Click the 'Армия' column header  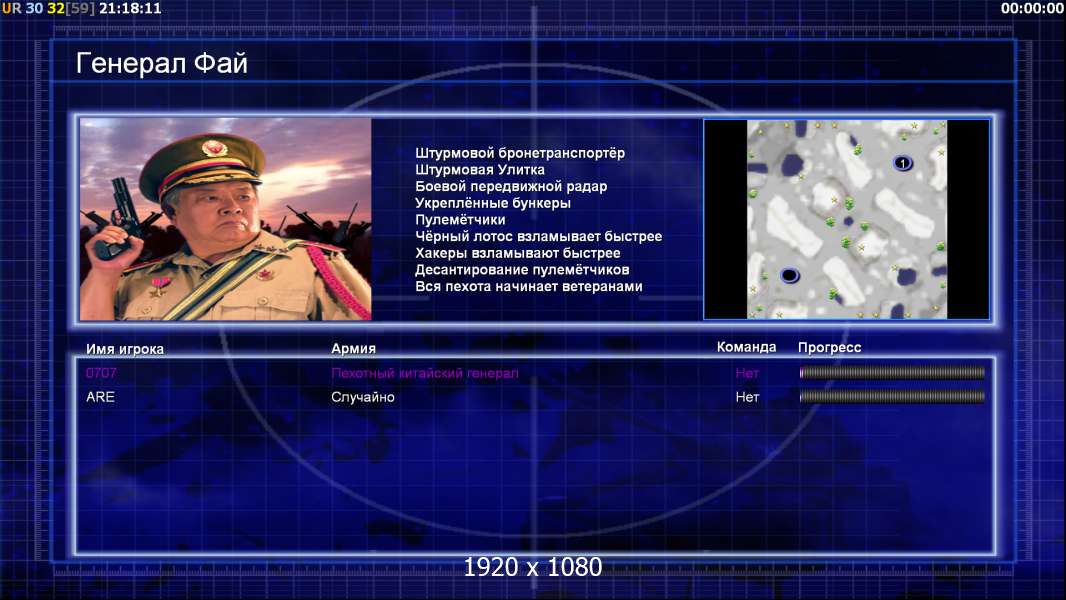click(x=354, y=348)
